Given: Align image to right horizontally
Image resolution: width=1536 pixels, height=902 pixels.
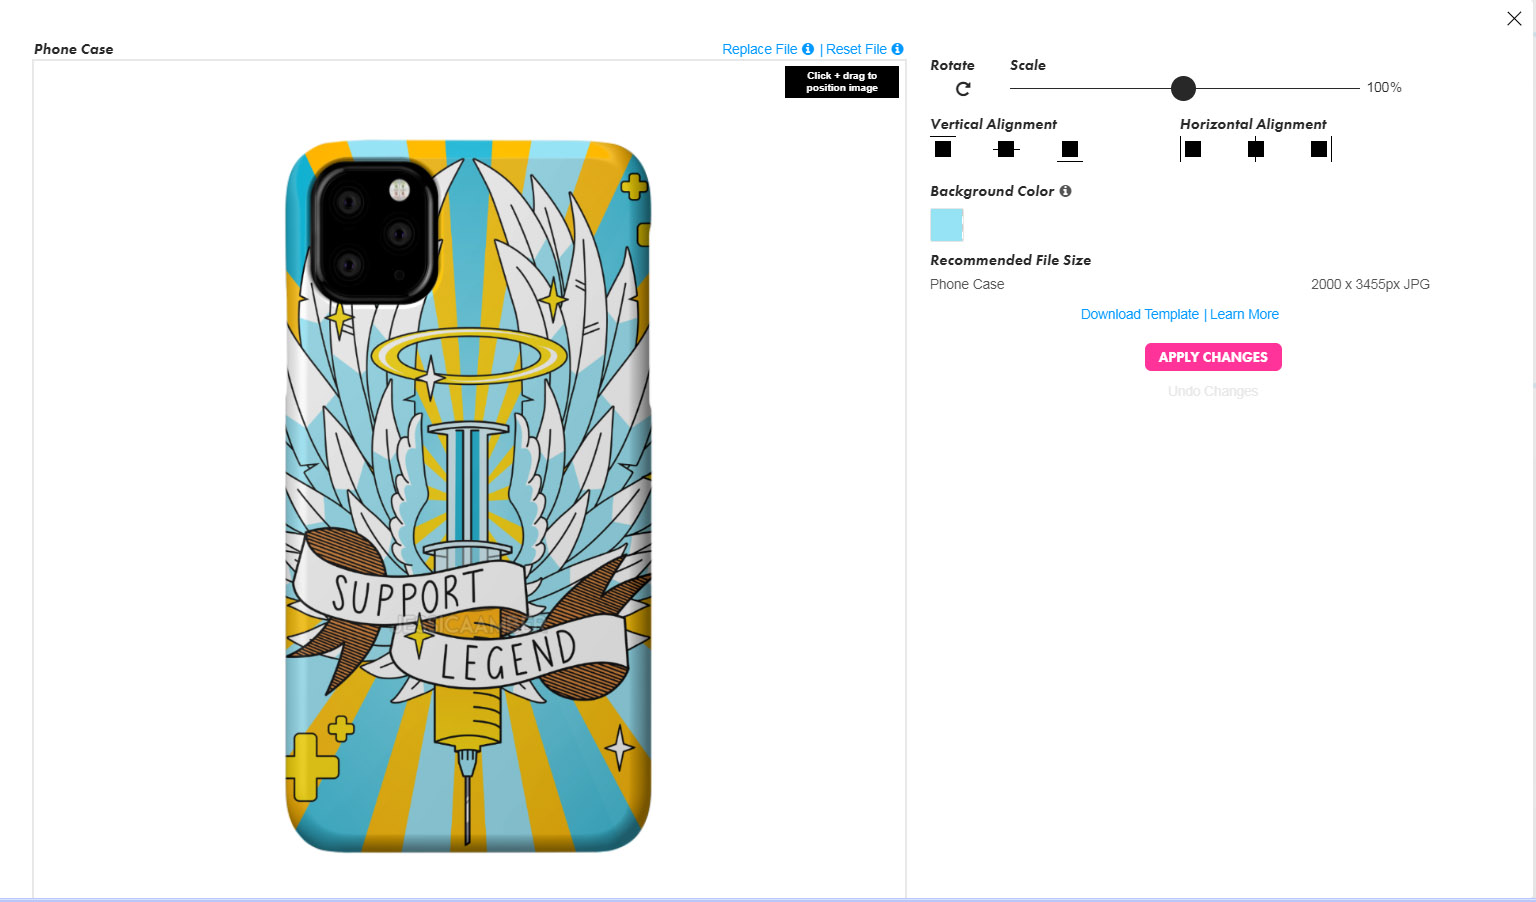Looking at the screenshot, I should click(x=1320, y=149).
